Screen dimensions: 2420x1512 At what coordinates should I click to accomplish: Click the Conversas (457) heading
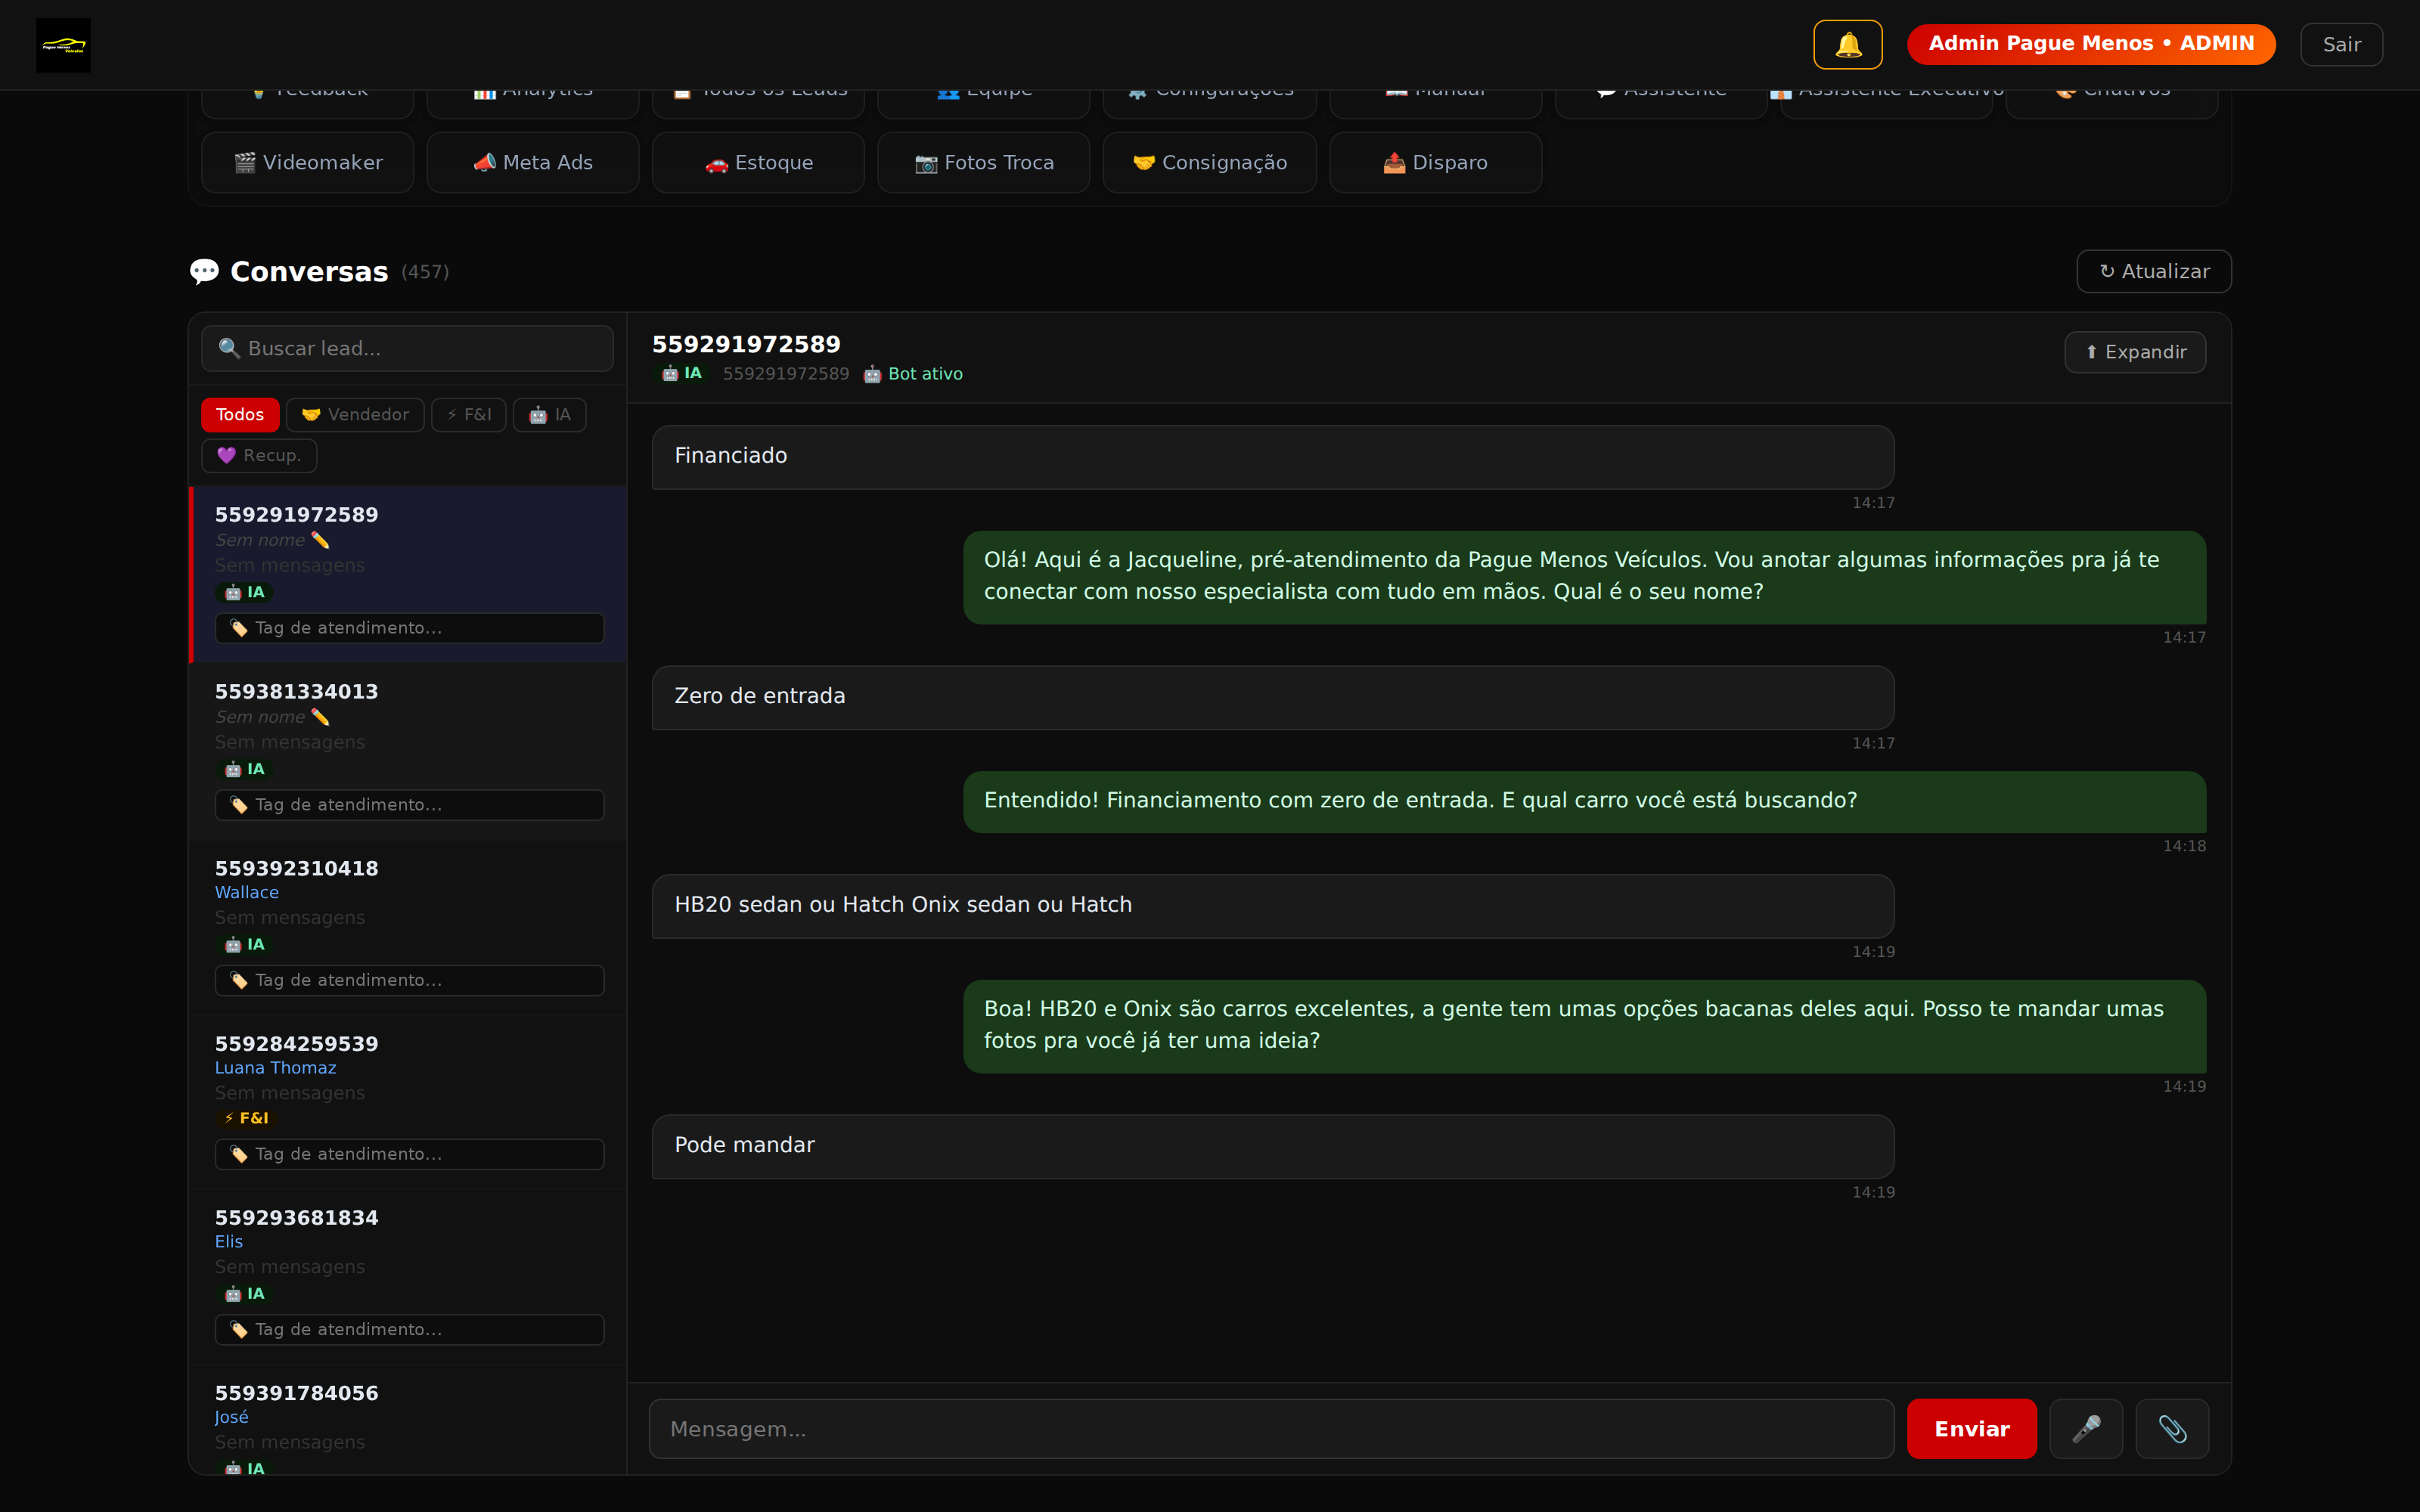point(319,271)
